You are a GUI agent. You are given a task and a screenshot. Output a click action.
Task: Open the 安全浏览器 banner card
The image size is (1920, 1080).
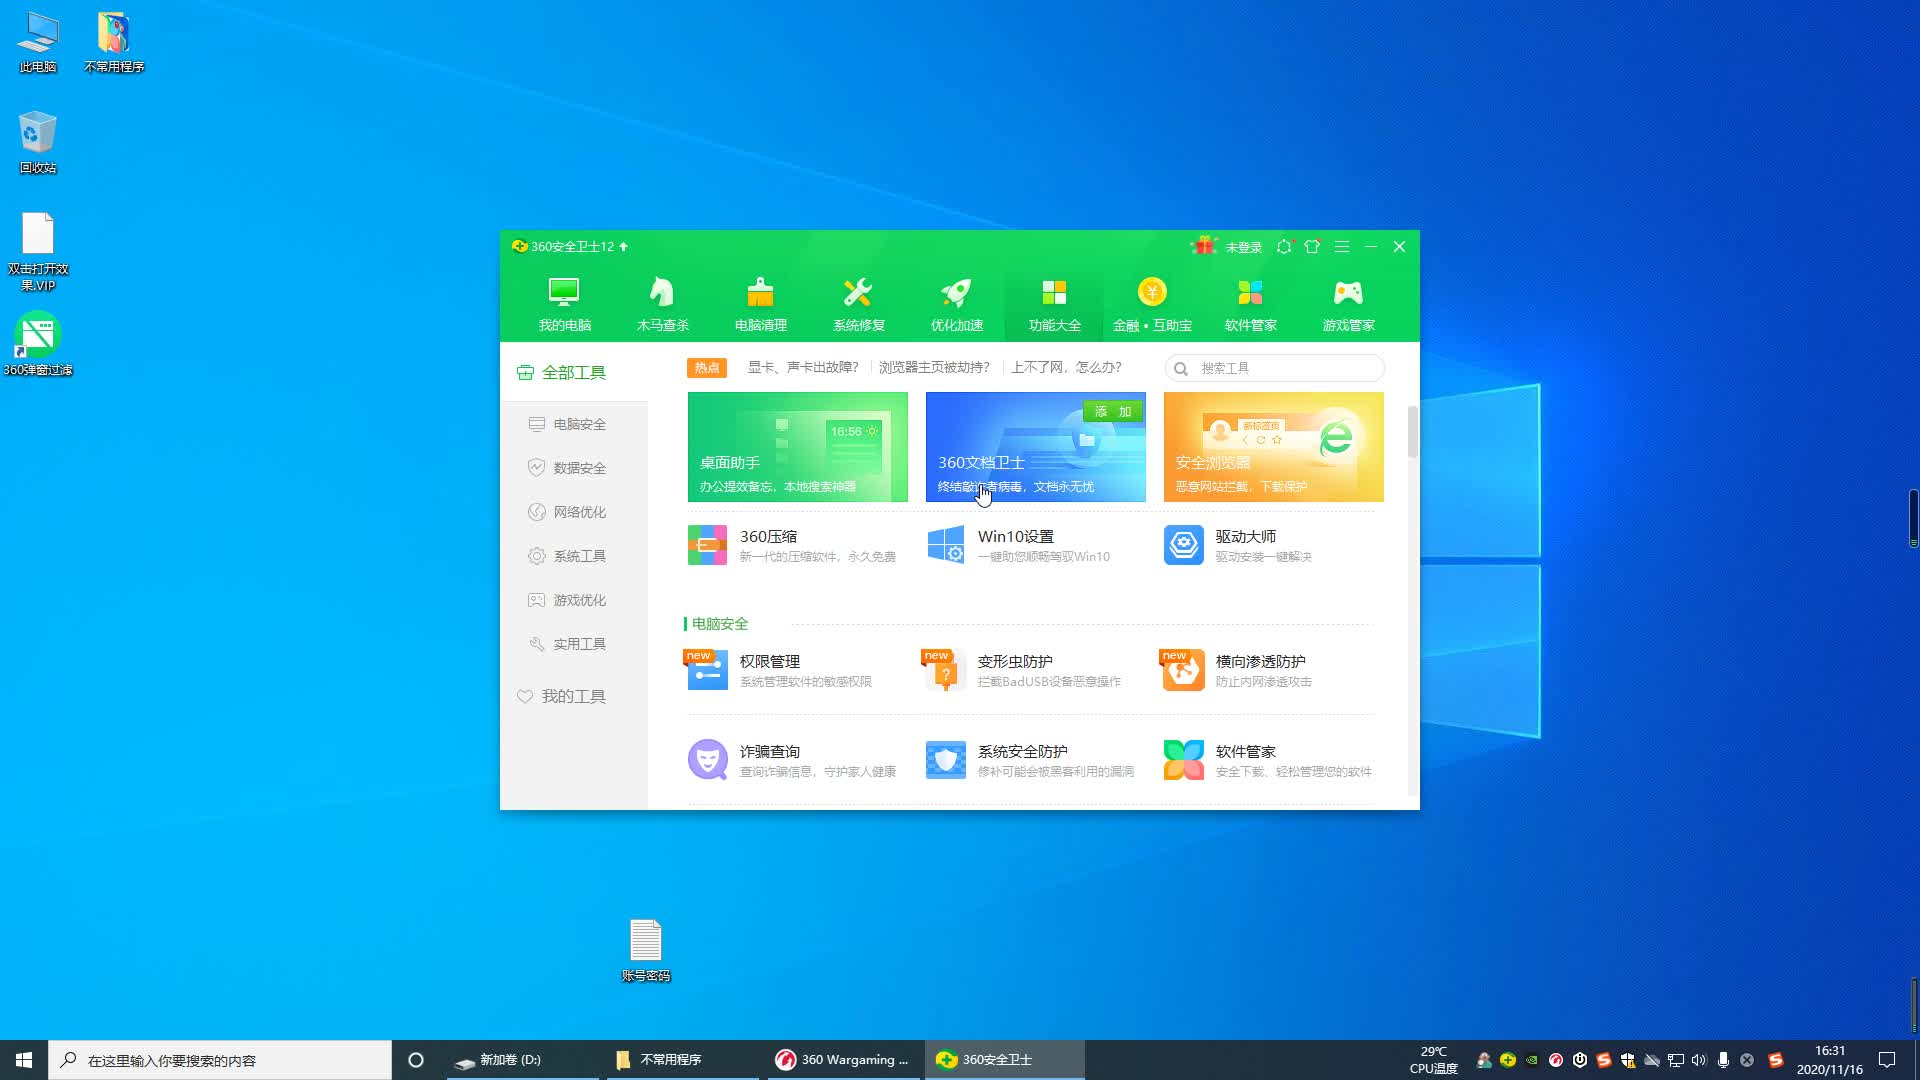tap(1274, 447)
